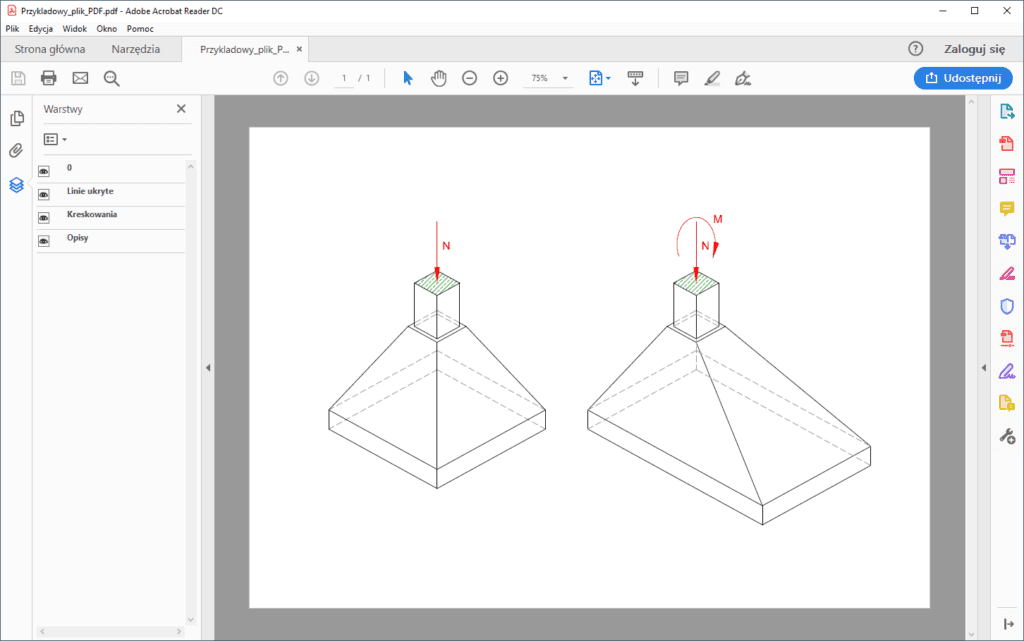Open the Page thumbnails panel icon
This screenshot has height=641, width=1024.
pyautogui.click(x=16, y=119)
